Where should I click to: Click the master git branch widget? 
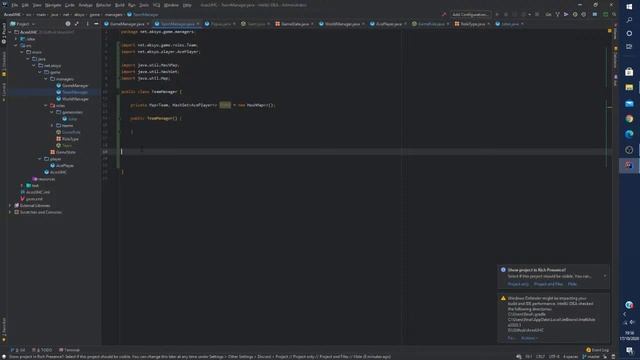[591, 357]
